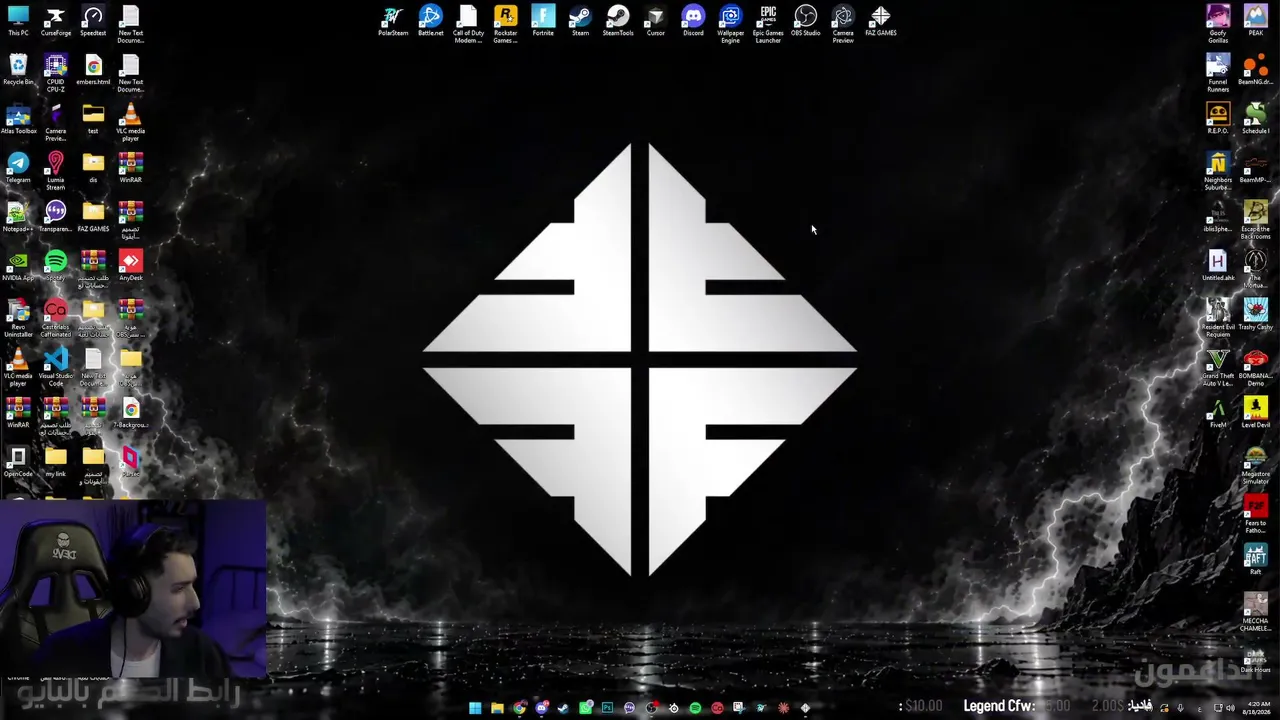Image resolution: width=1280 pixels, height=720 pixels.
Task: Launch CPUID CPU-Z shortcut
Action: coord(55,73)
